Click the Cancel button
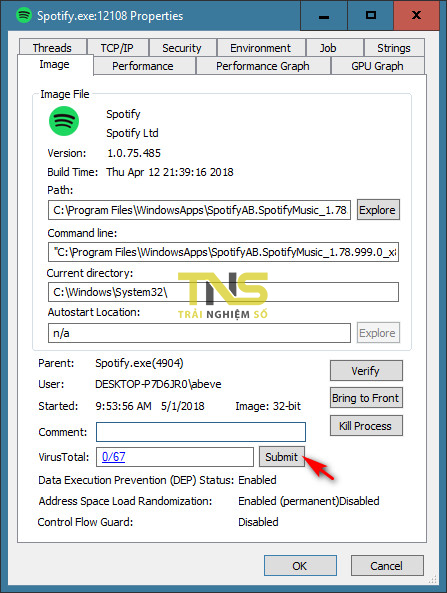The width and height of the screenshot is (447, 593). pos(387,566)
